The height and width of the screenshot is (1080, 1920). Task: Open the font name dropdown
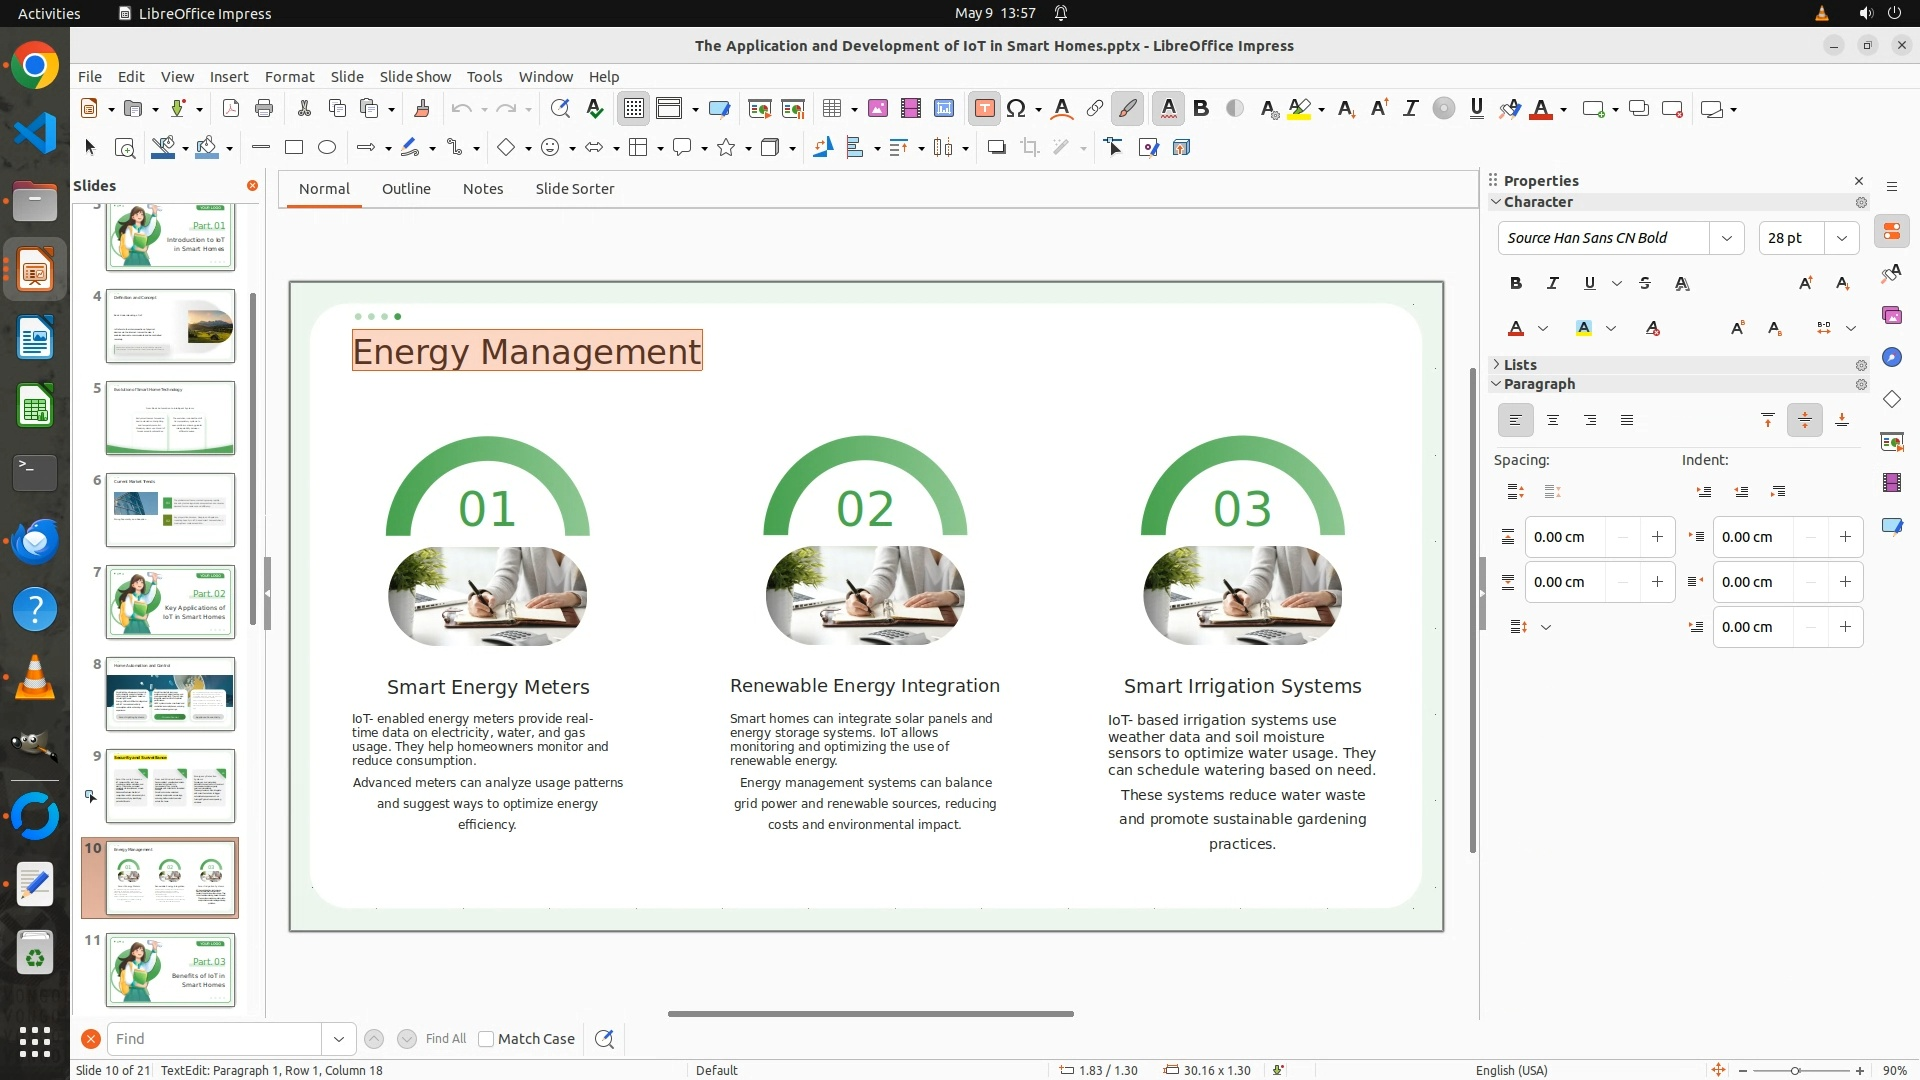[x=1726, y=238]
